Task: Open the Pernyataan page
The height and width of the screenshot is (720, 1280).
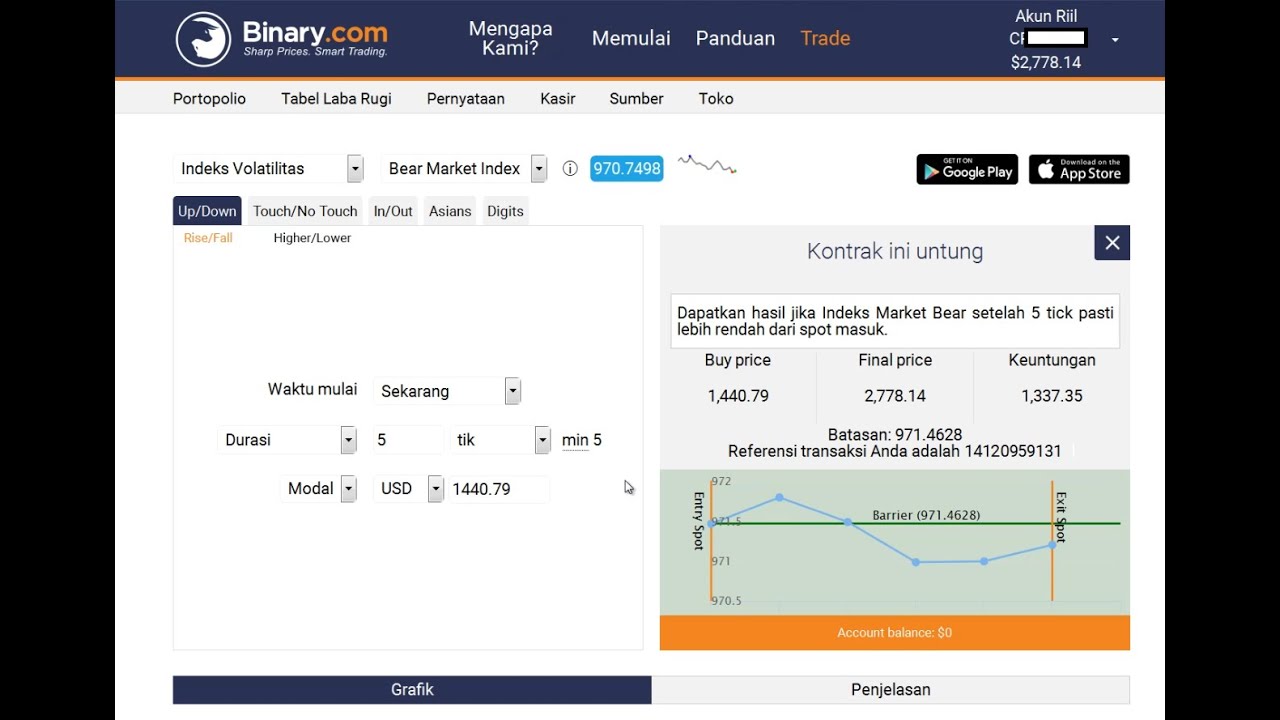Action: tap(466, 99)
